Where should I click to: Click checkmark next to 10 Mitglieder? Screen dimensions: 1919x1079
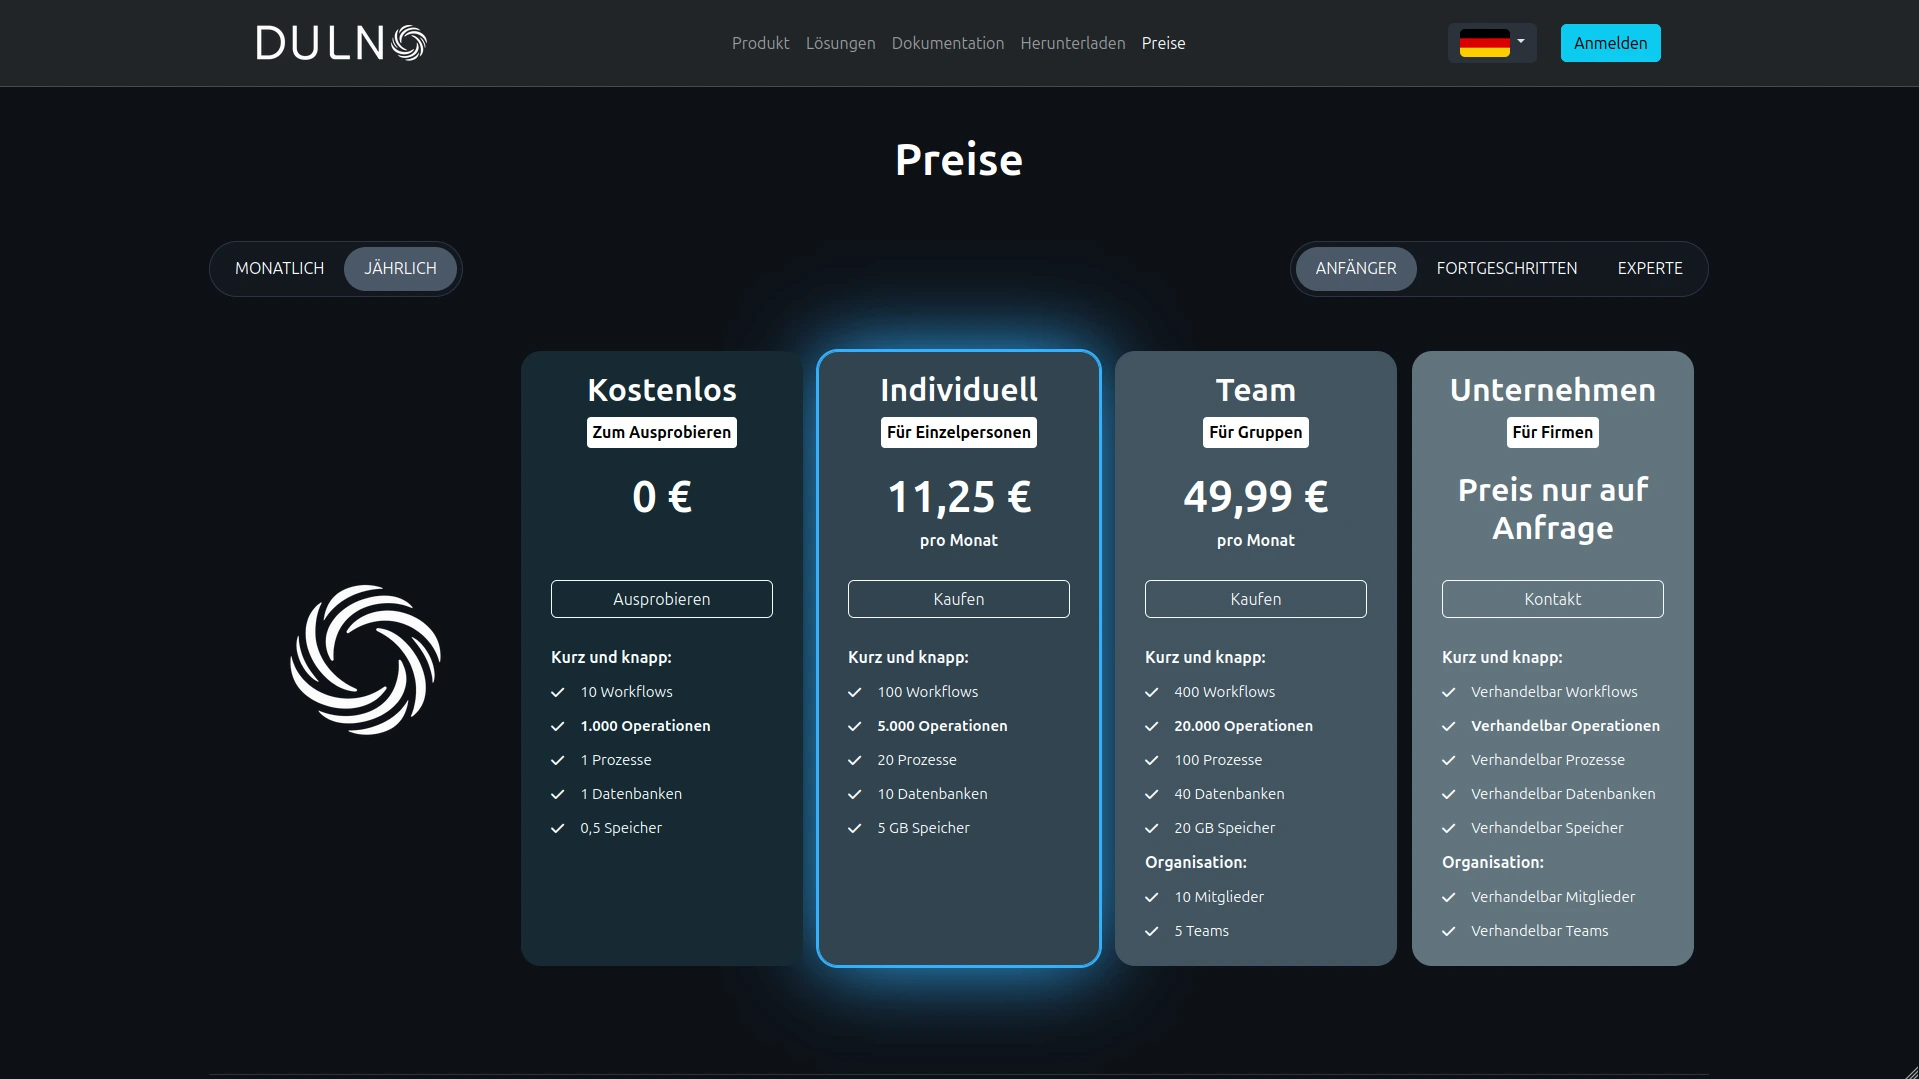(1152, 897)
